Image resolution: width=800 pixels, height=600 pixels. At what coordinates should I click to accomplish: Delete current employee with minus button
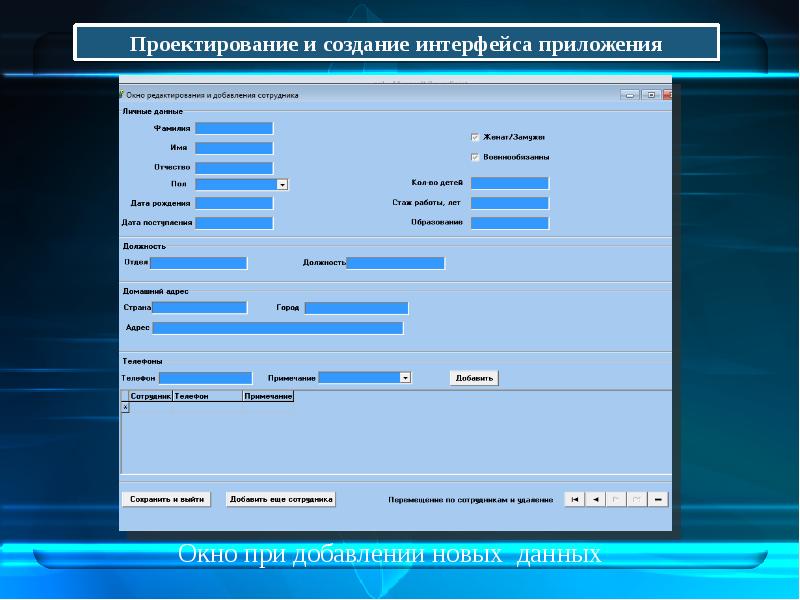point(659,499)
